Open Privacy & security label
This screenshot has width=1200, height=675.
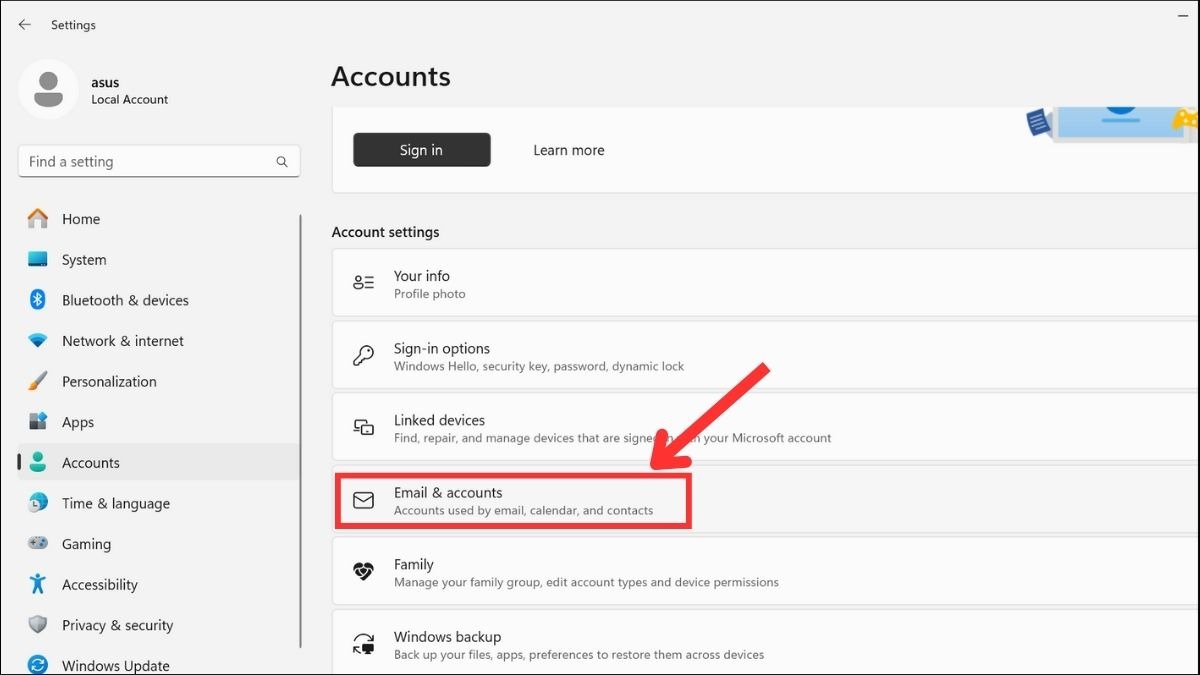[x=118, y=625]
